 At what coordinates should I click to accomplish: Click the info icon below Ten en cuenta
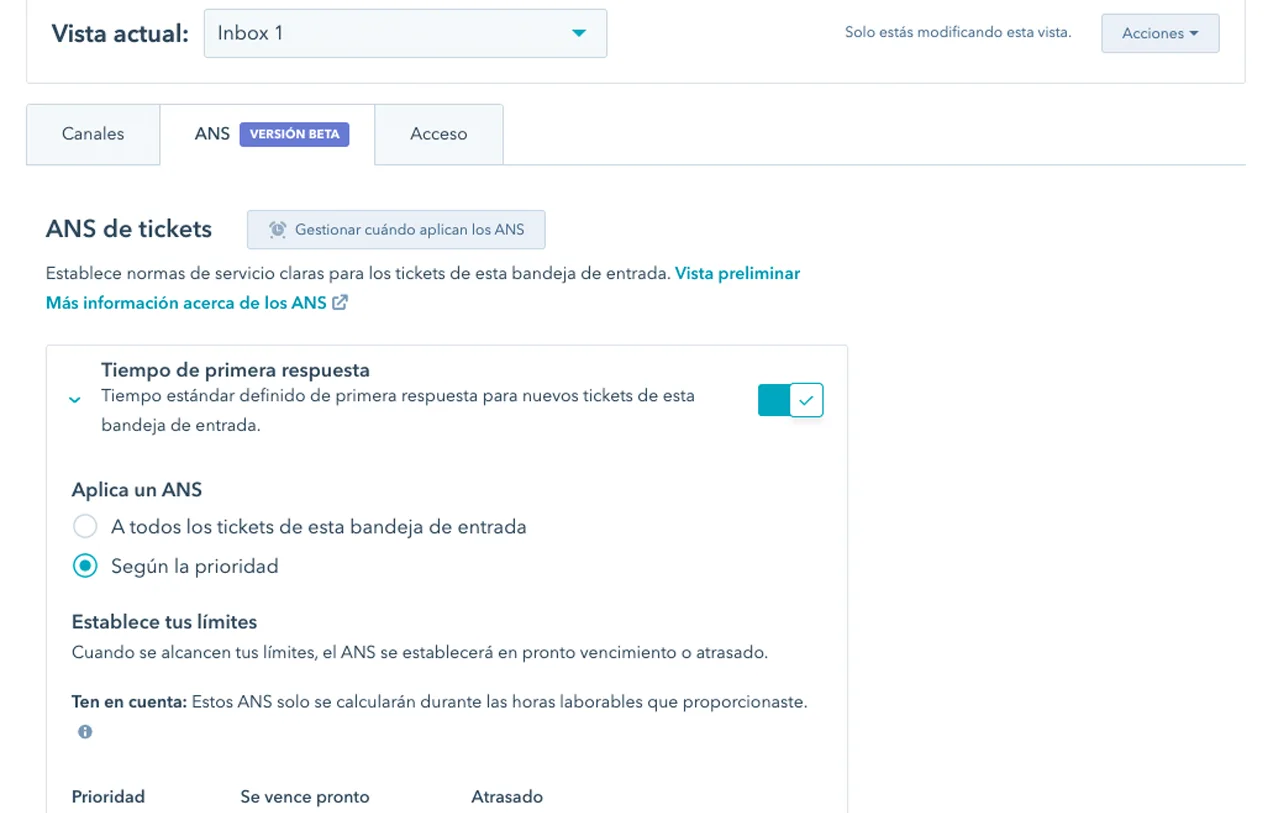point(85,732)
